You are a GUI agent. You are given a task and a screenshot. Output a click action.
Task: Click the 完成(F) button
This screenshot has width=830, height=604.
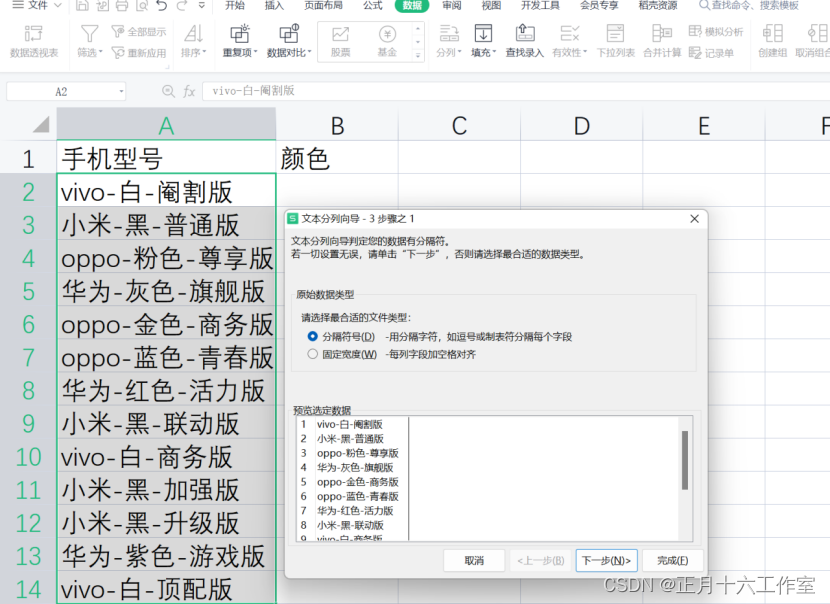(x=673, y=561)
